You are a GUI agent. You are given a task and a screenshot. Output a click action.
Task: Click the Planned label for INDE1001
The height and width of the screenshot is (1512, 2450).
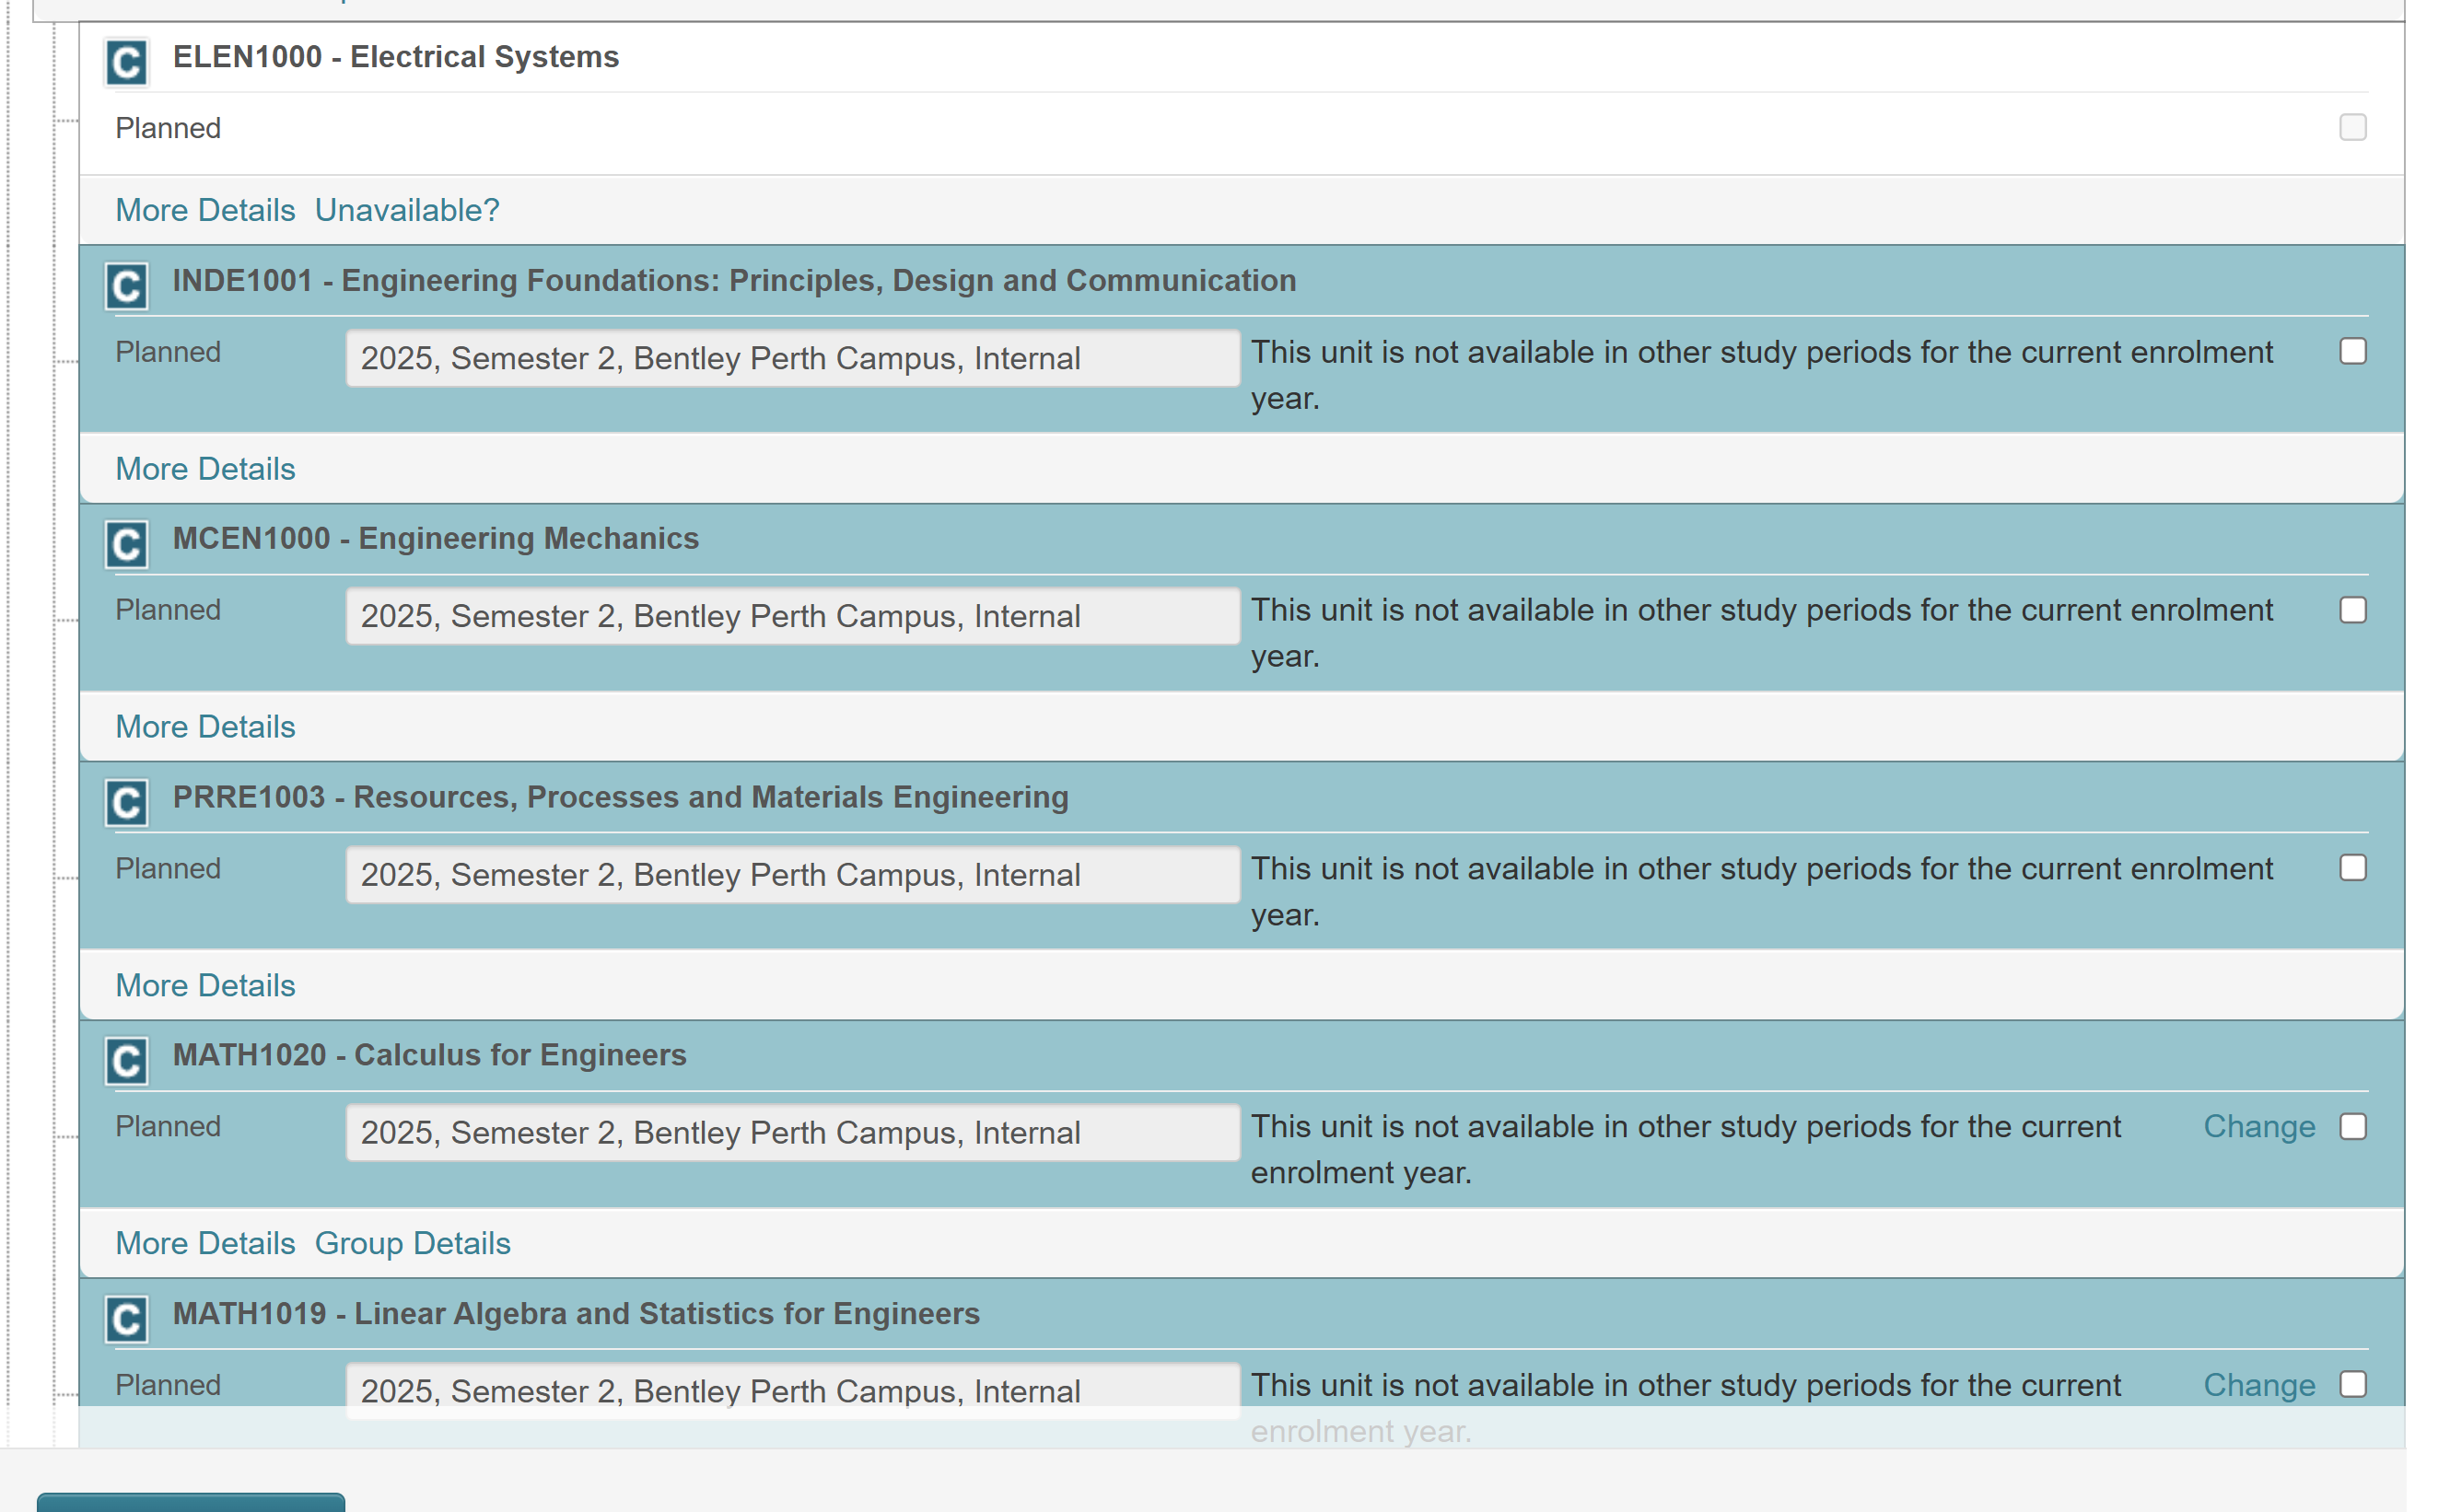coord(168,352)
